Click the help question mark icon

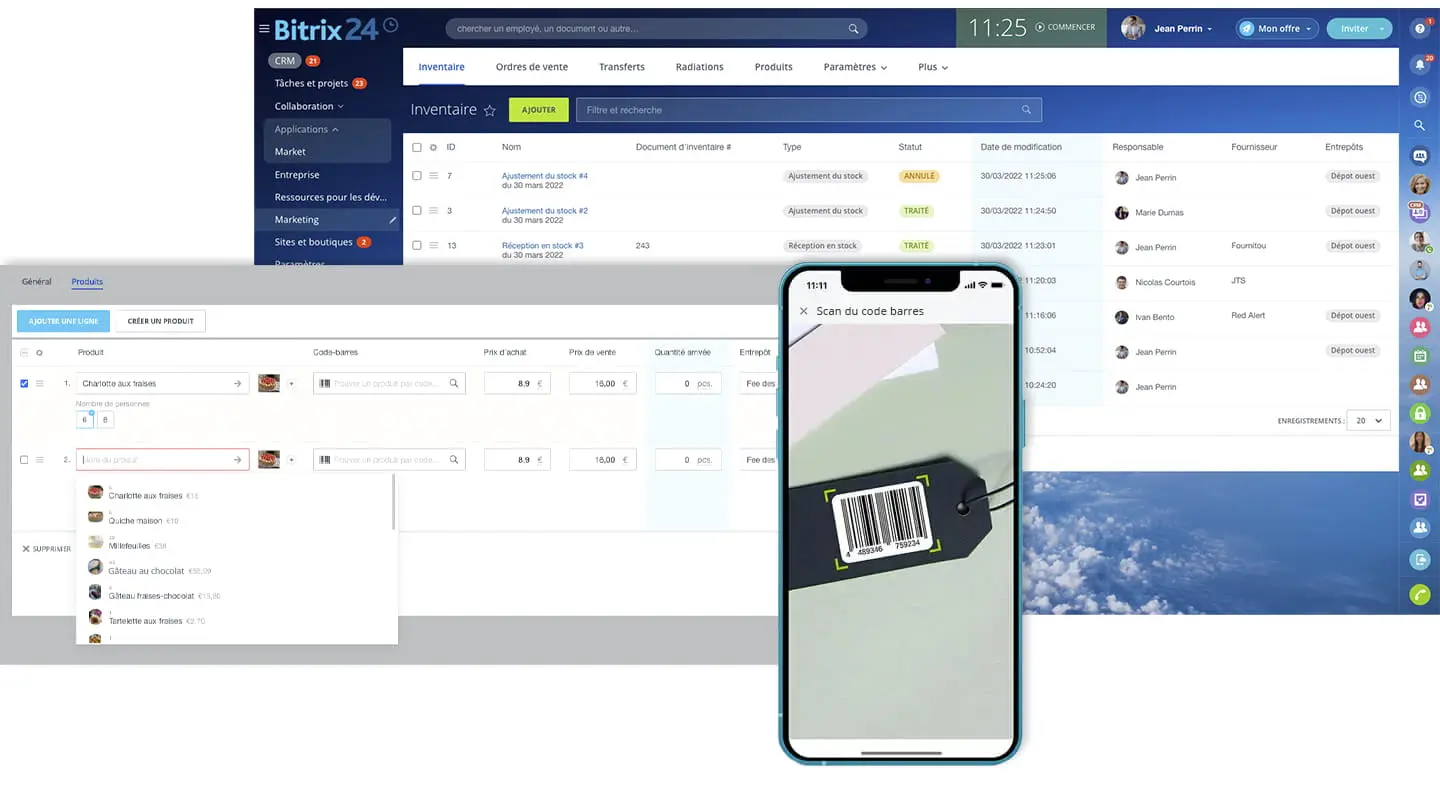(x=1419, y=29)
